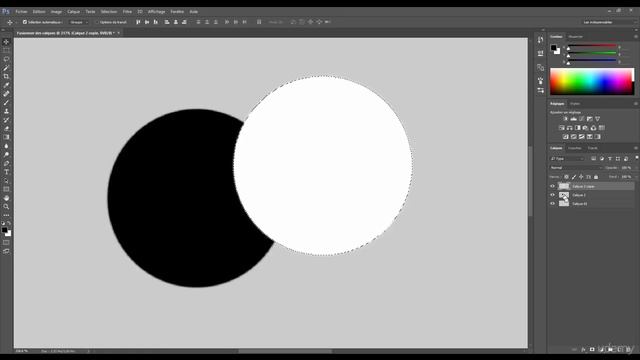The height and width of the screenshot is (360, 640).
Task: Open the History panel icon in side dock
Action: coord(540,40)
